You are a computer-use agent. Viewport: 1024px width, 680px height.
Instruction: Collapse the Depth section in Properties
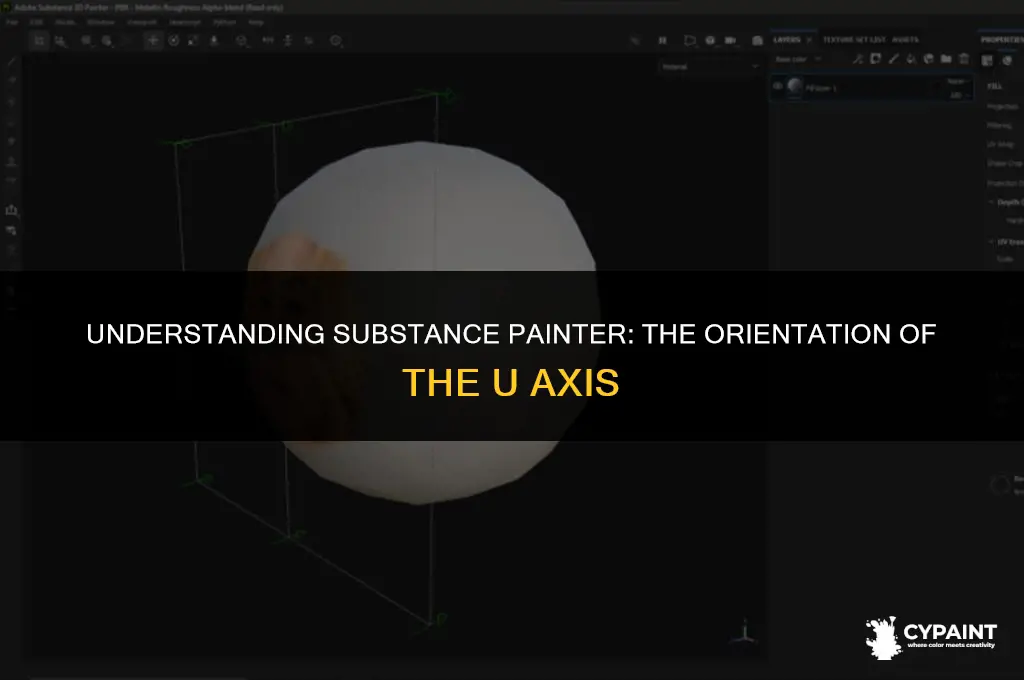tap(992, 202)
